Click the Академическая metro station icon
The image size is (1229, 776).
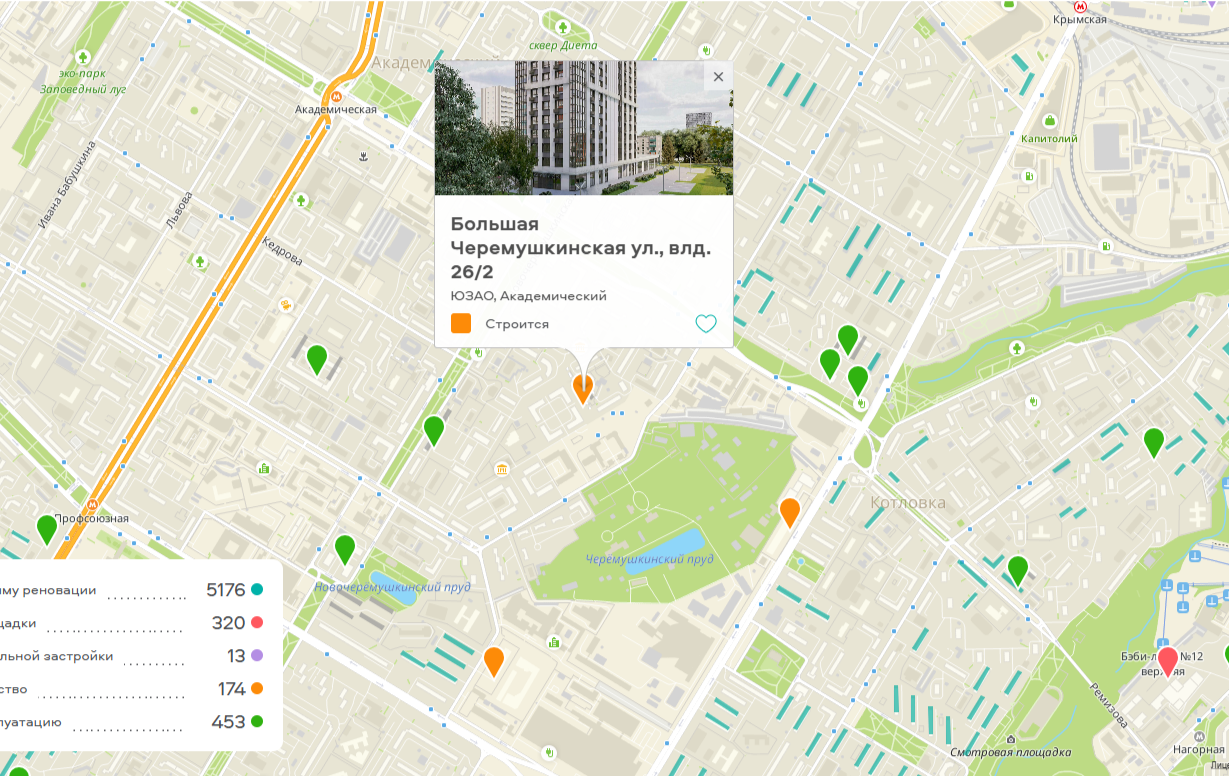(x=336, y=96)
